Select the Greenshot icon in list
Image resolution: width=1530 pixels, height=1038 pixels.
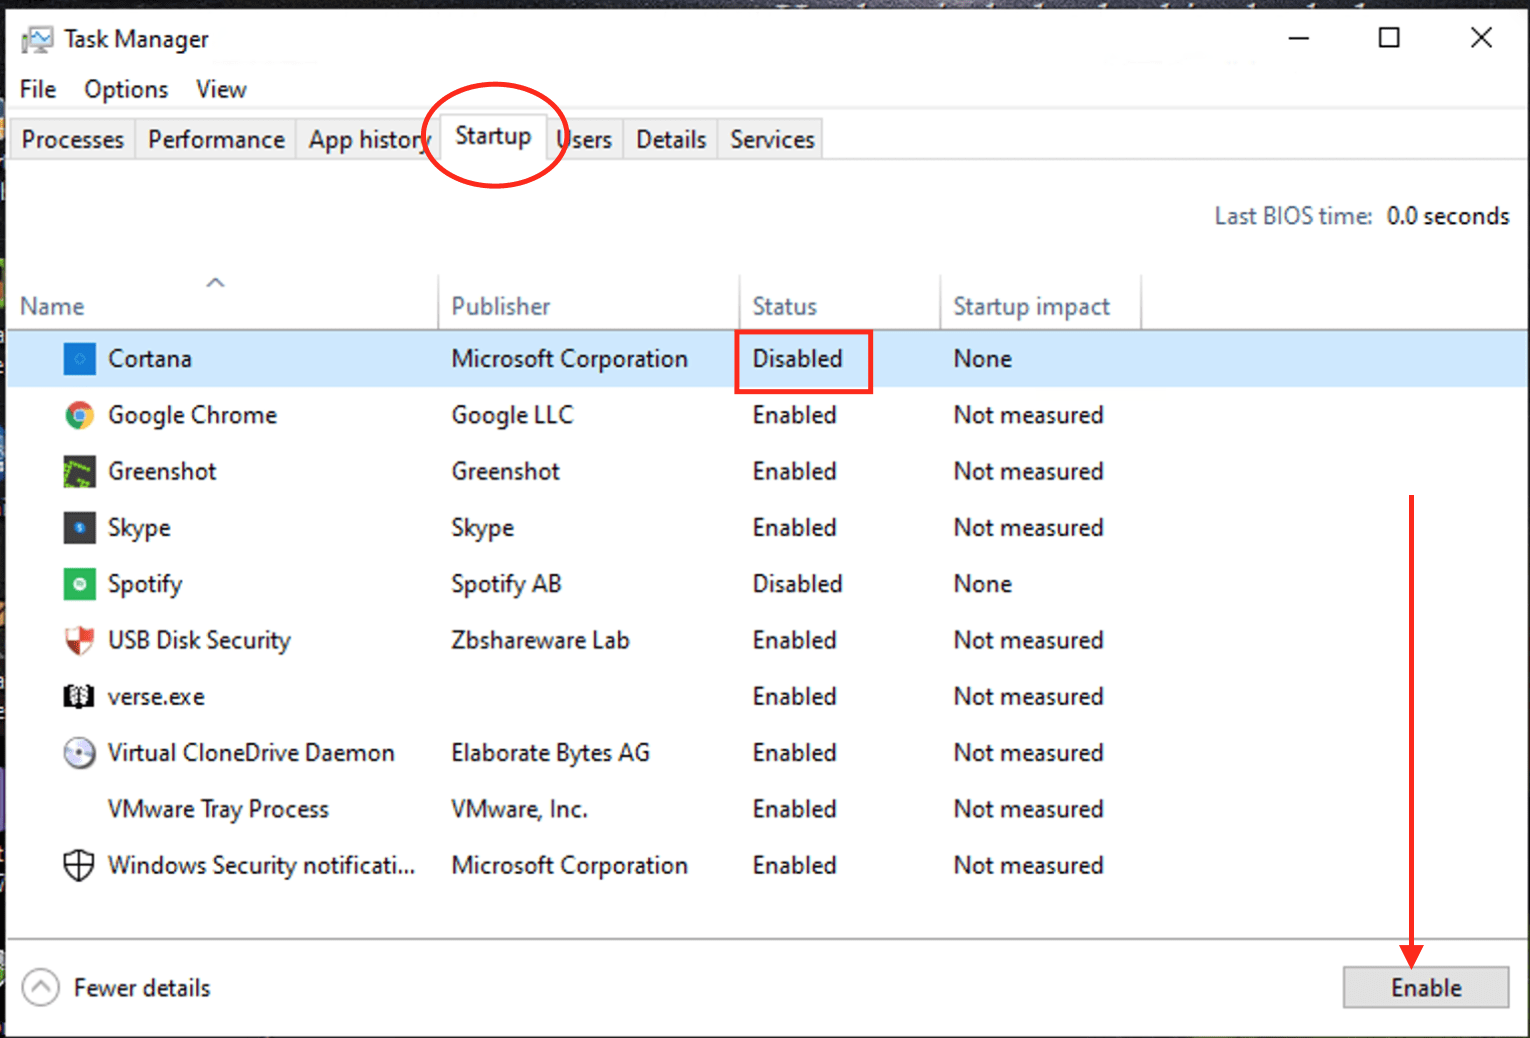click(x=79, y=471)
